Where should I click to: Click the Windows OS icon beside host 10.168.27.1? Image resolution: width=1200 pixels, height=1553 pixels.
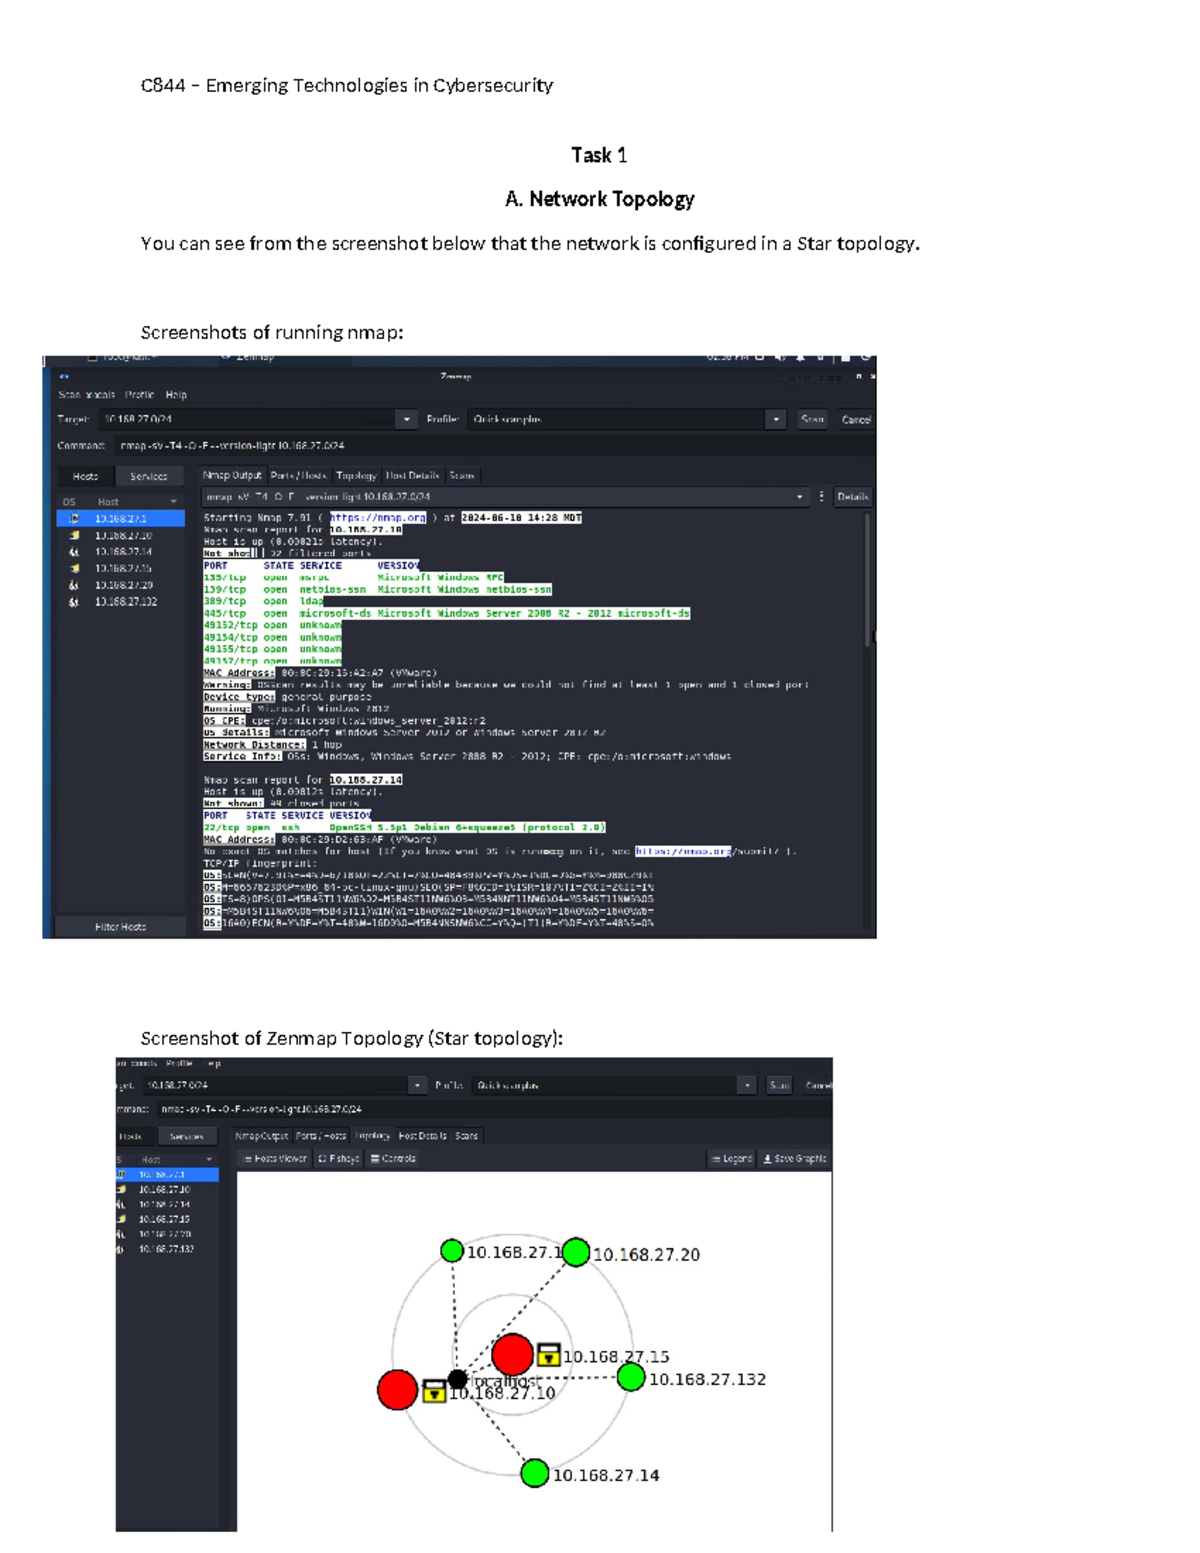75,517
